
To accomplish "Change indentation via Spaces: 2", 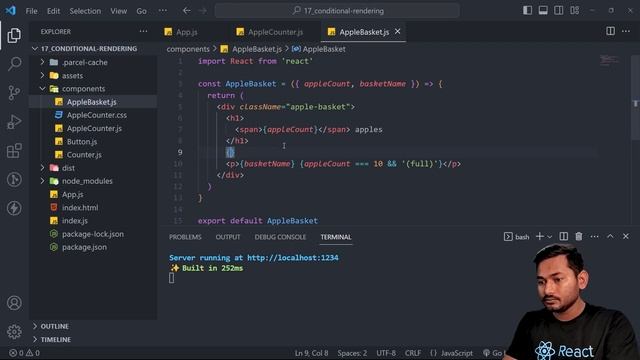I will point(352,353).
